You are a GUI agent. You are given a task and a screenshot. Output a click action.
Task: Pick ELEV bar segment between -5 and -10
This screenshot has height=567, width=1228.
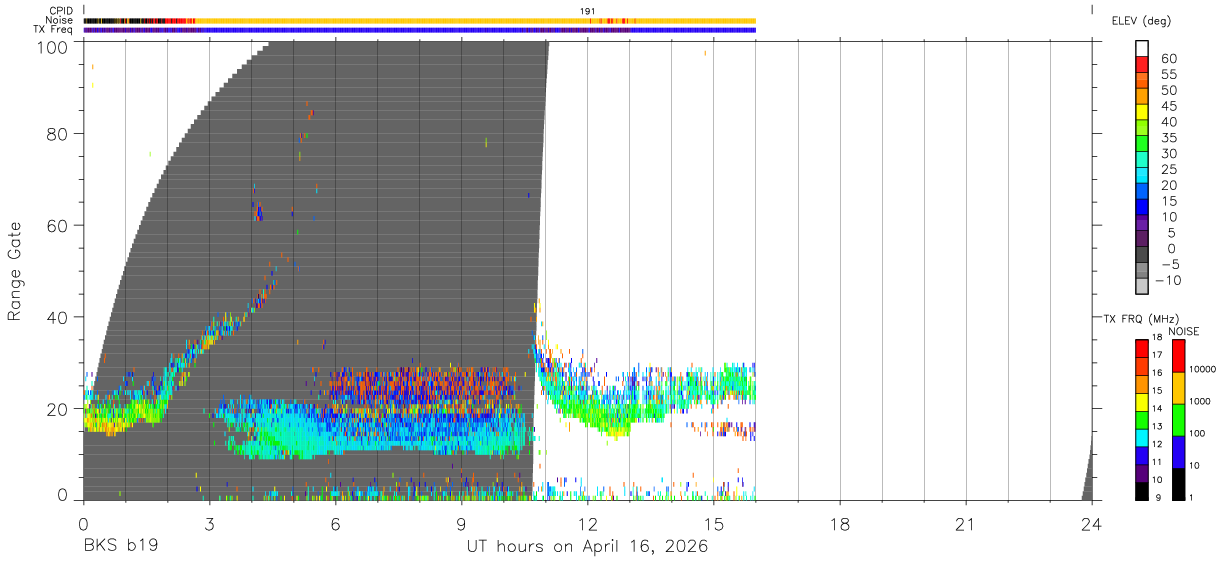coord(1143,272)
